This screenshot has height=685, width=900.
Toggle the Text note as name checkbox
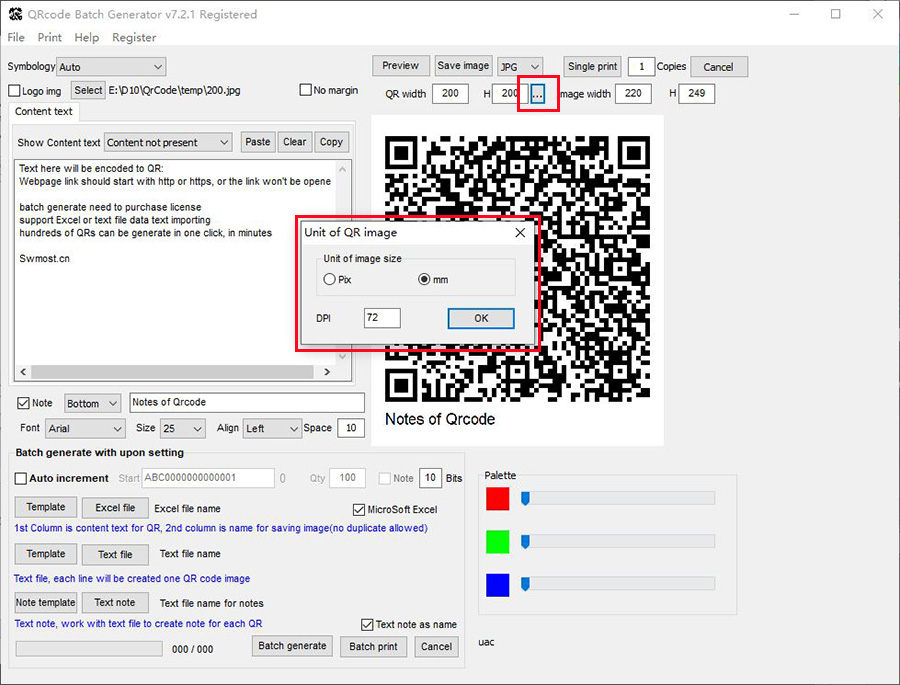click(367, 624)
